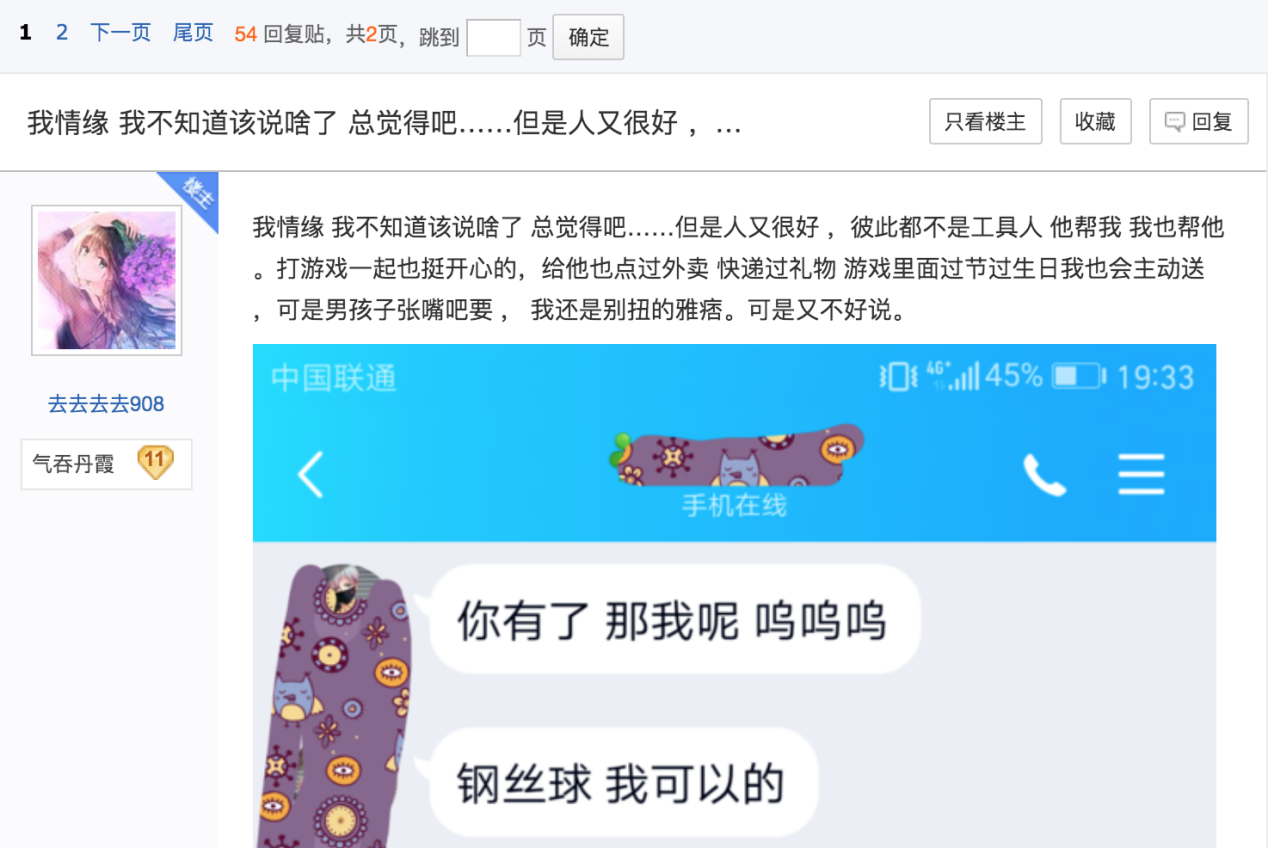
Task: Open poster's anime avatar image
Action: [106, 280]
